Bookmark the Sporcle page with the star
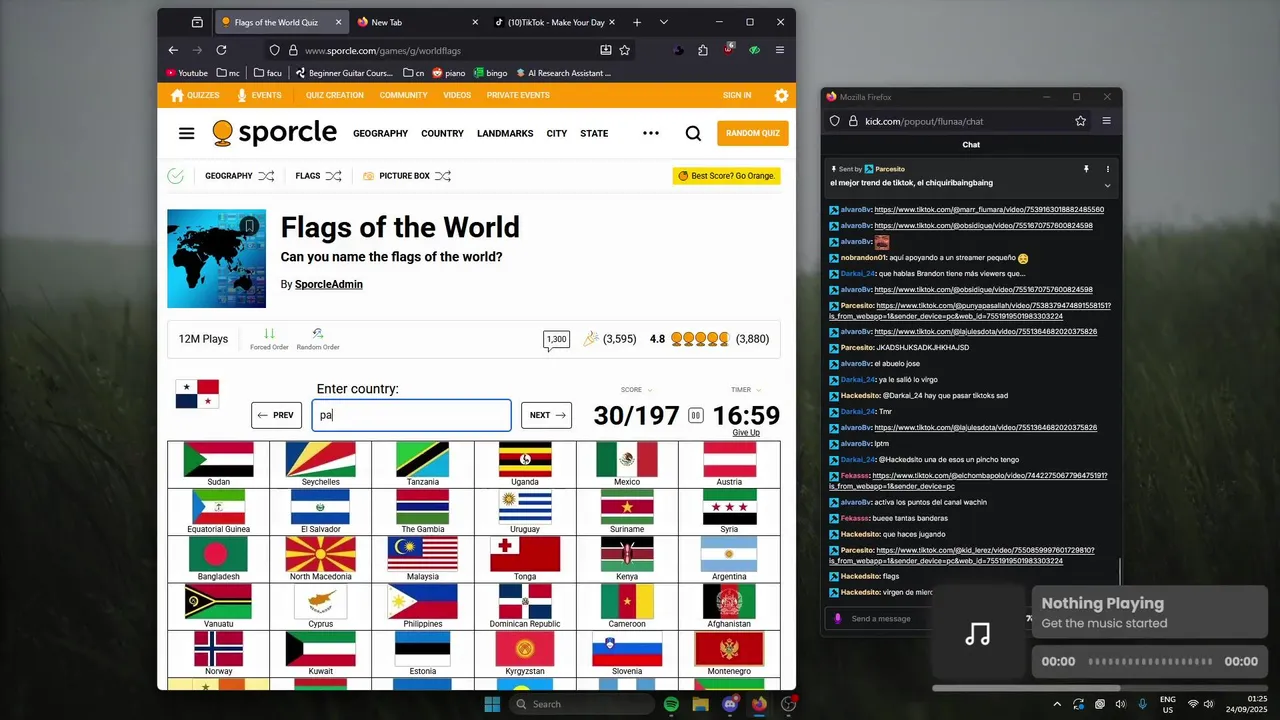The width and height of the screenshot is (1280, 720). (625, 50)
